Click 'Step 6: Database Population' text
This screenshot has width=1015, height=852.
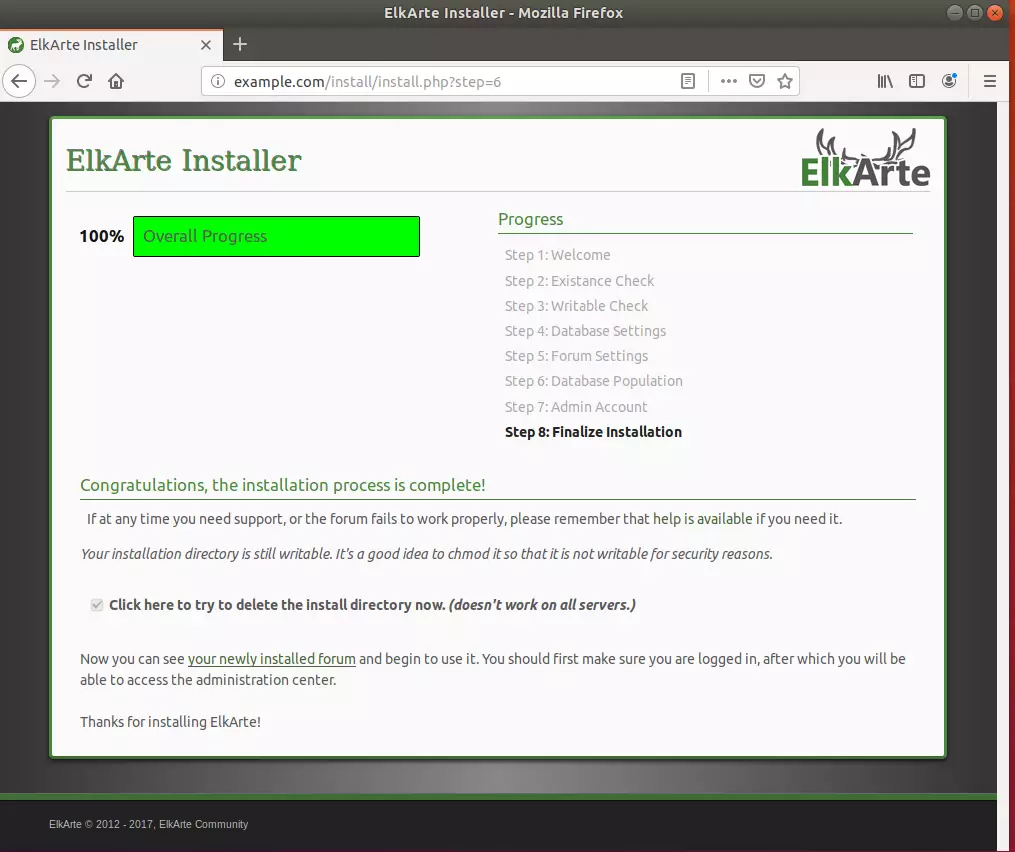tap(594, 381)
